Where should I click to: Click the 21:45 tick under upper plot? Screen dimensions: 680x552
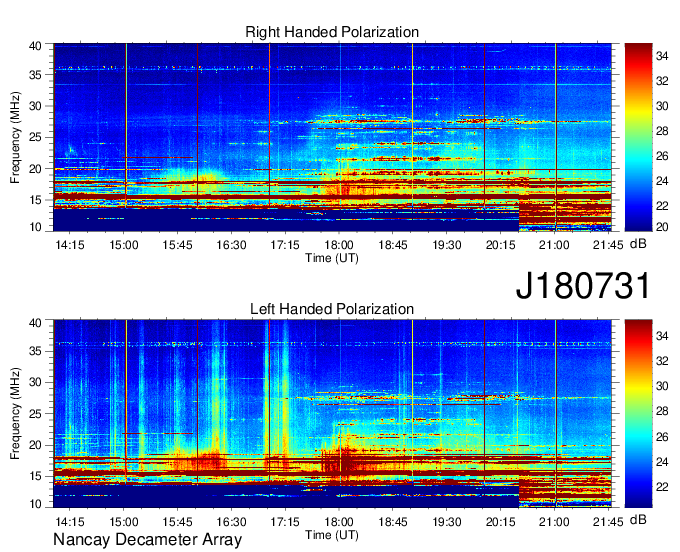coord(608,245)
